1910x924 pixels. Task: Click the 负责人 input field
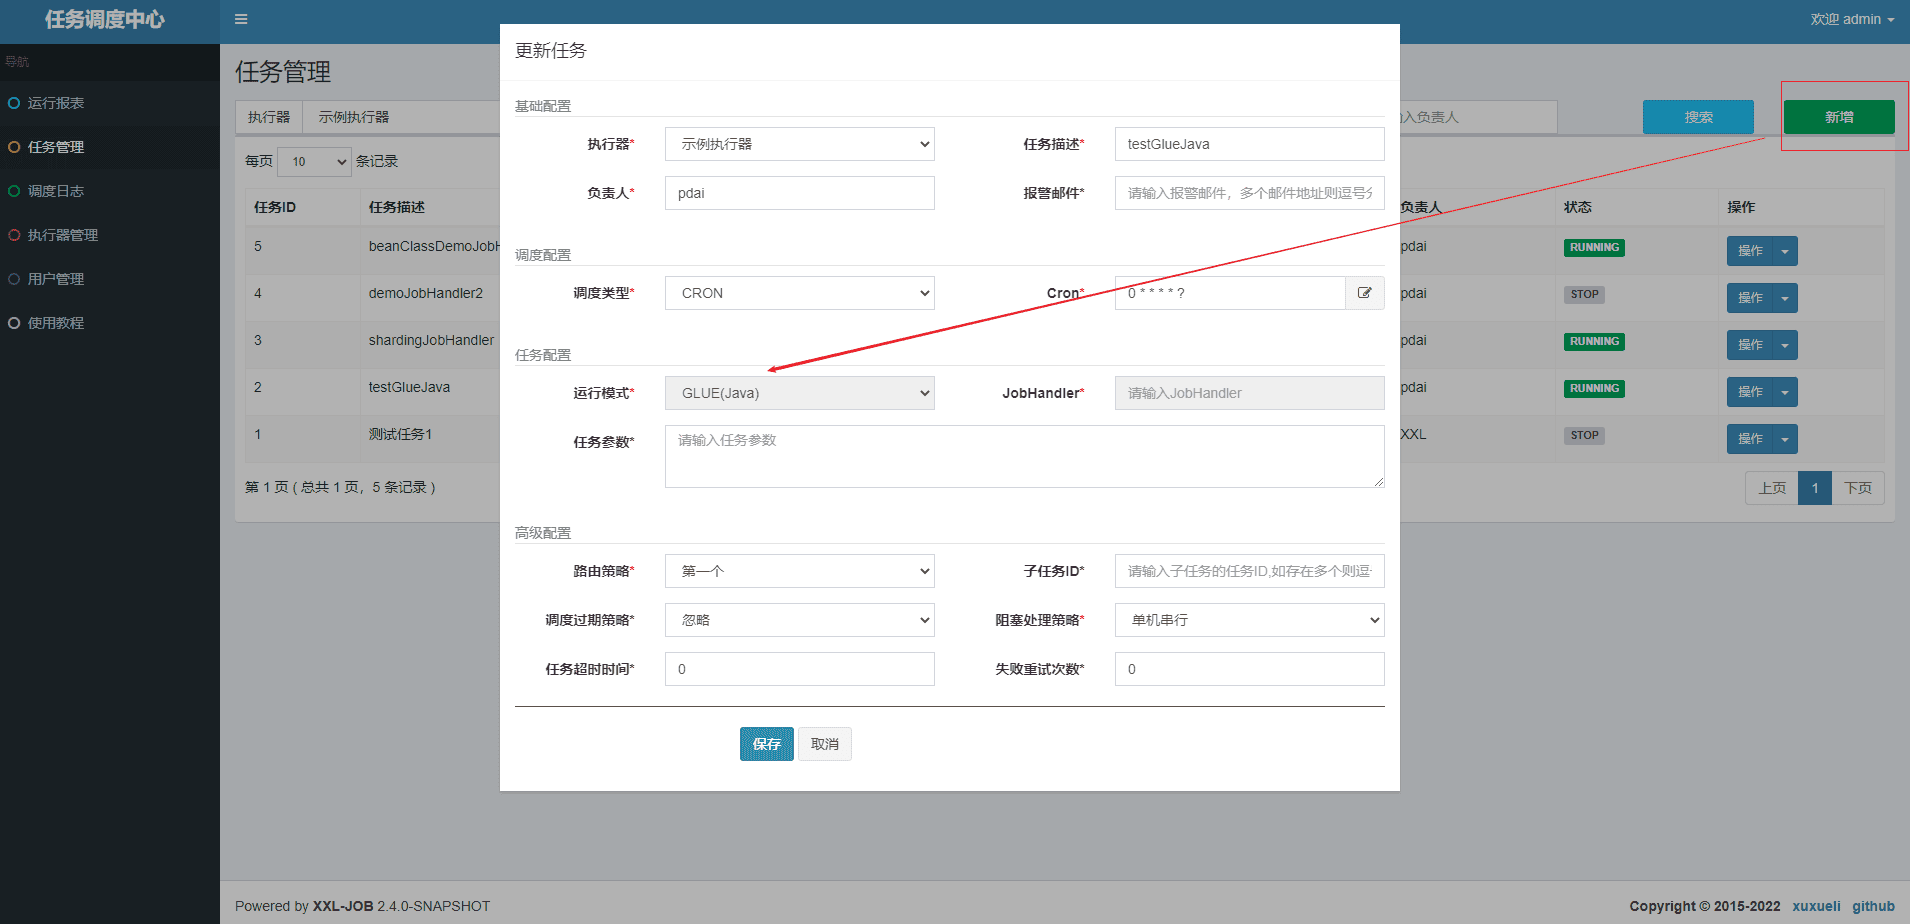799,193
